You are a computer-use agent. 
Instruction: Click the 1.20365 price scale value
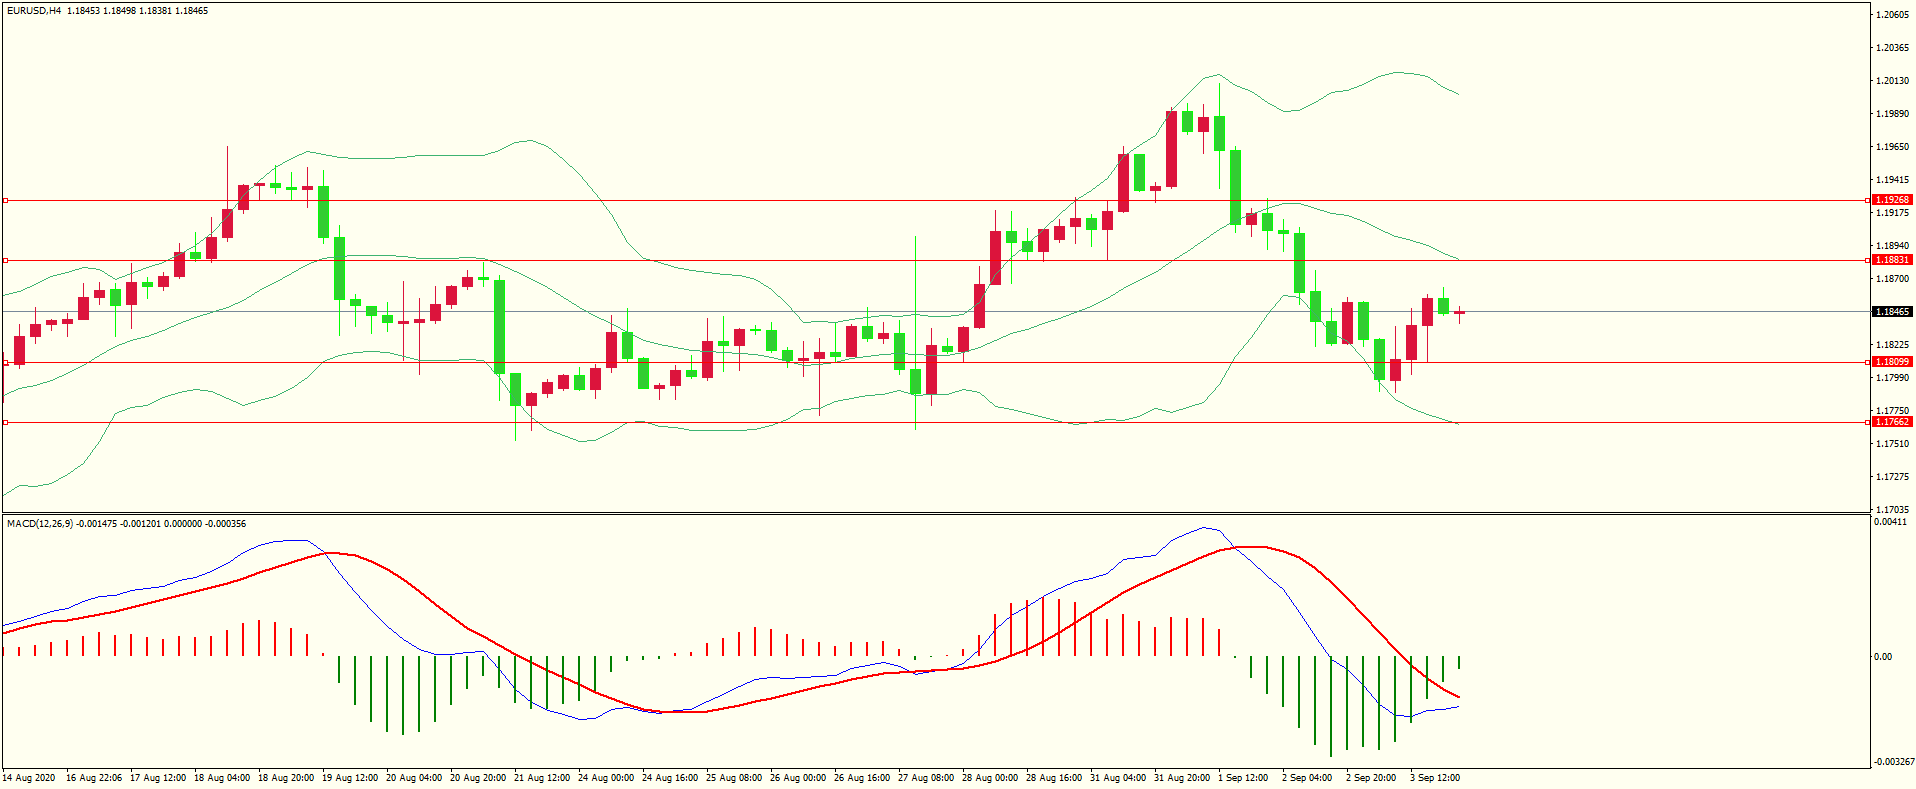pos(1892,48)
